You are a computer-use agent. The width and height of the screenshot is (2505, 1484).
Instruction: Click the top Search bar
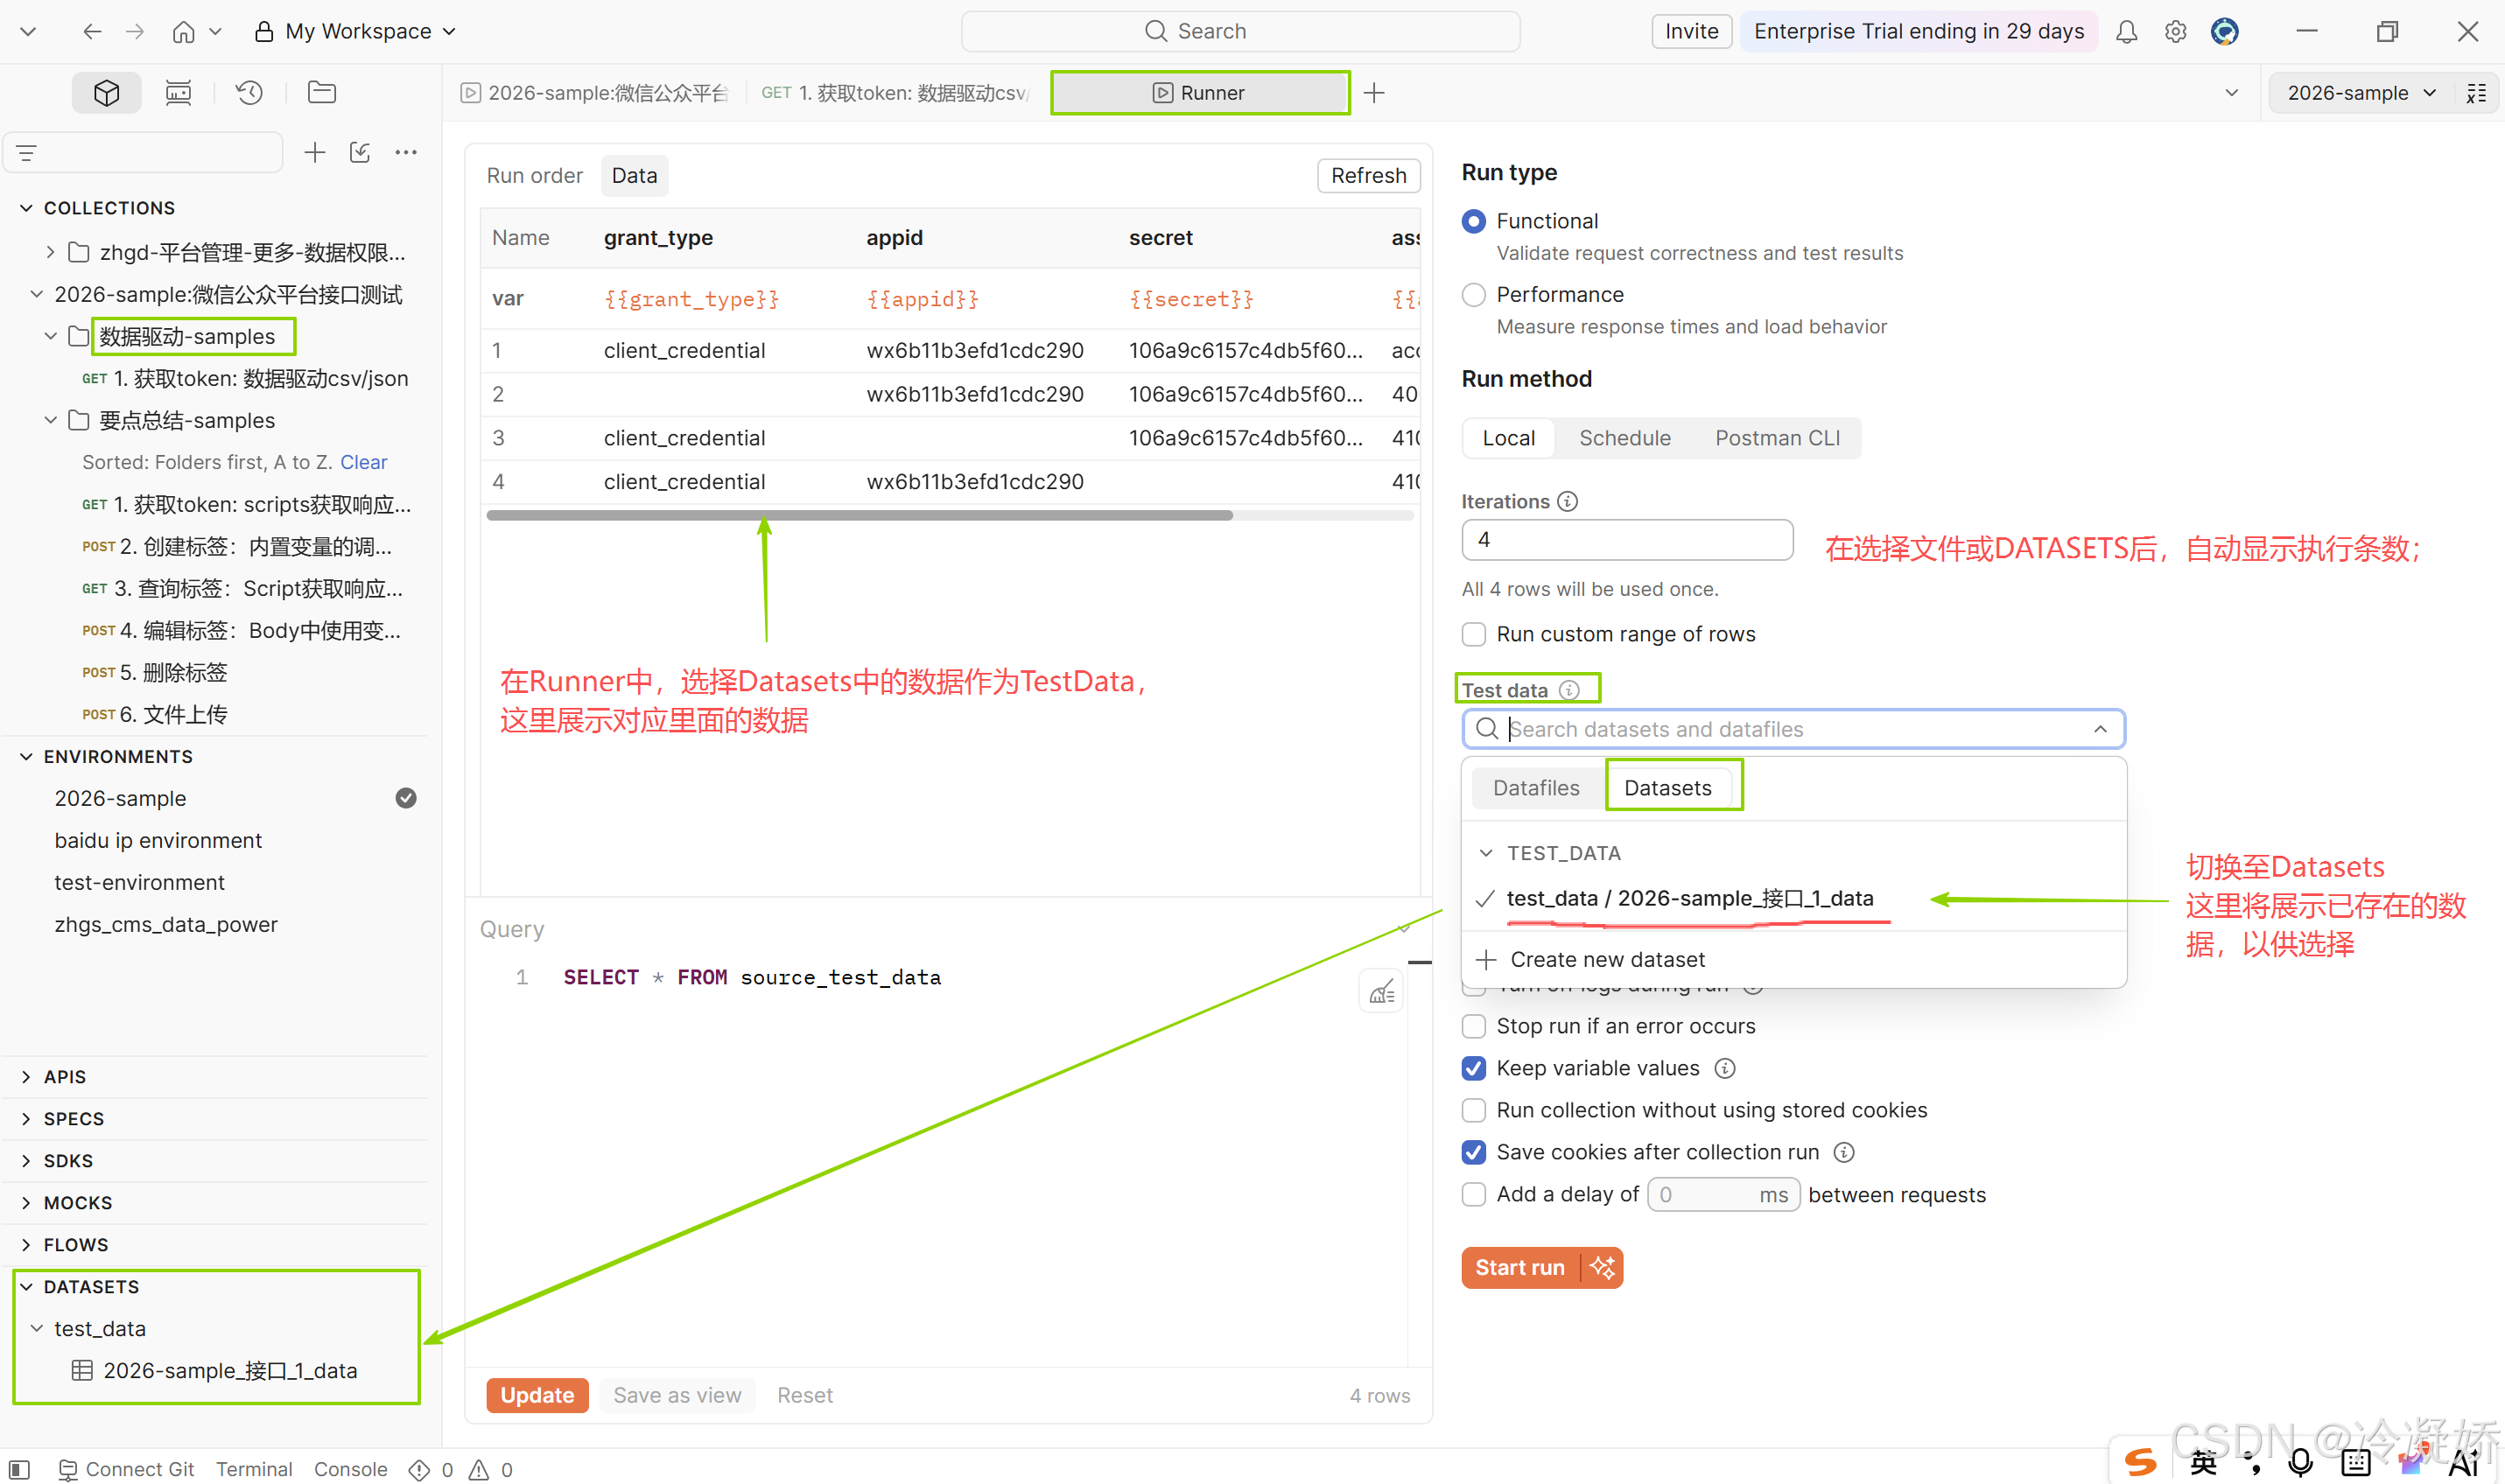[x=1240, y=31]
